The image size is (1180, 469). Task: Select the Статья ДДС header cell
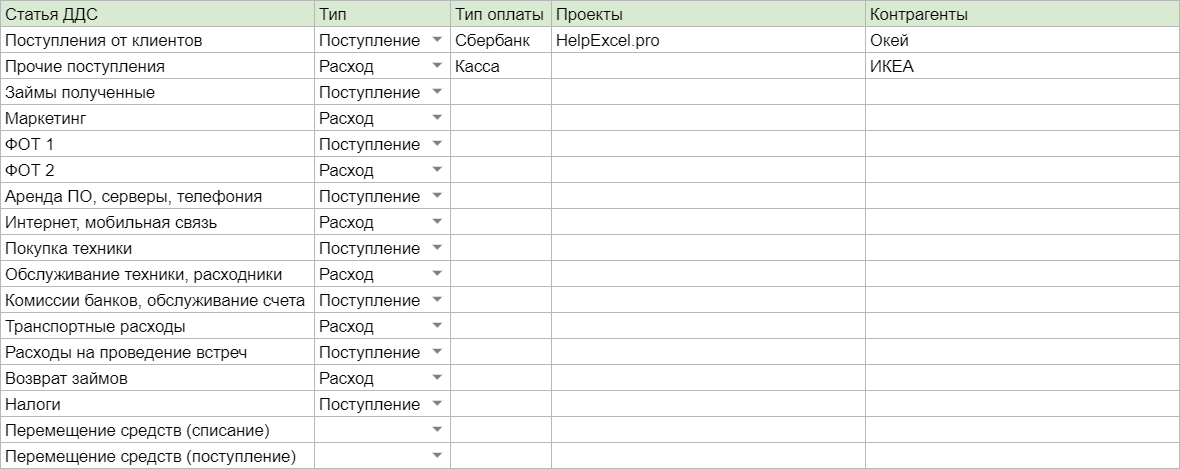(157, 14)
